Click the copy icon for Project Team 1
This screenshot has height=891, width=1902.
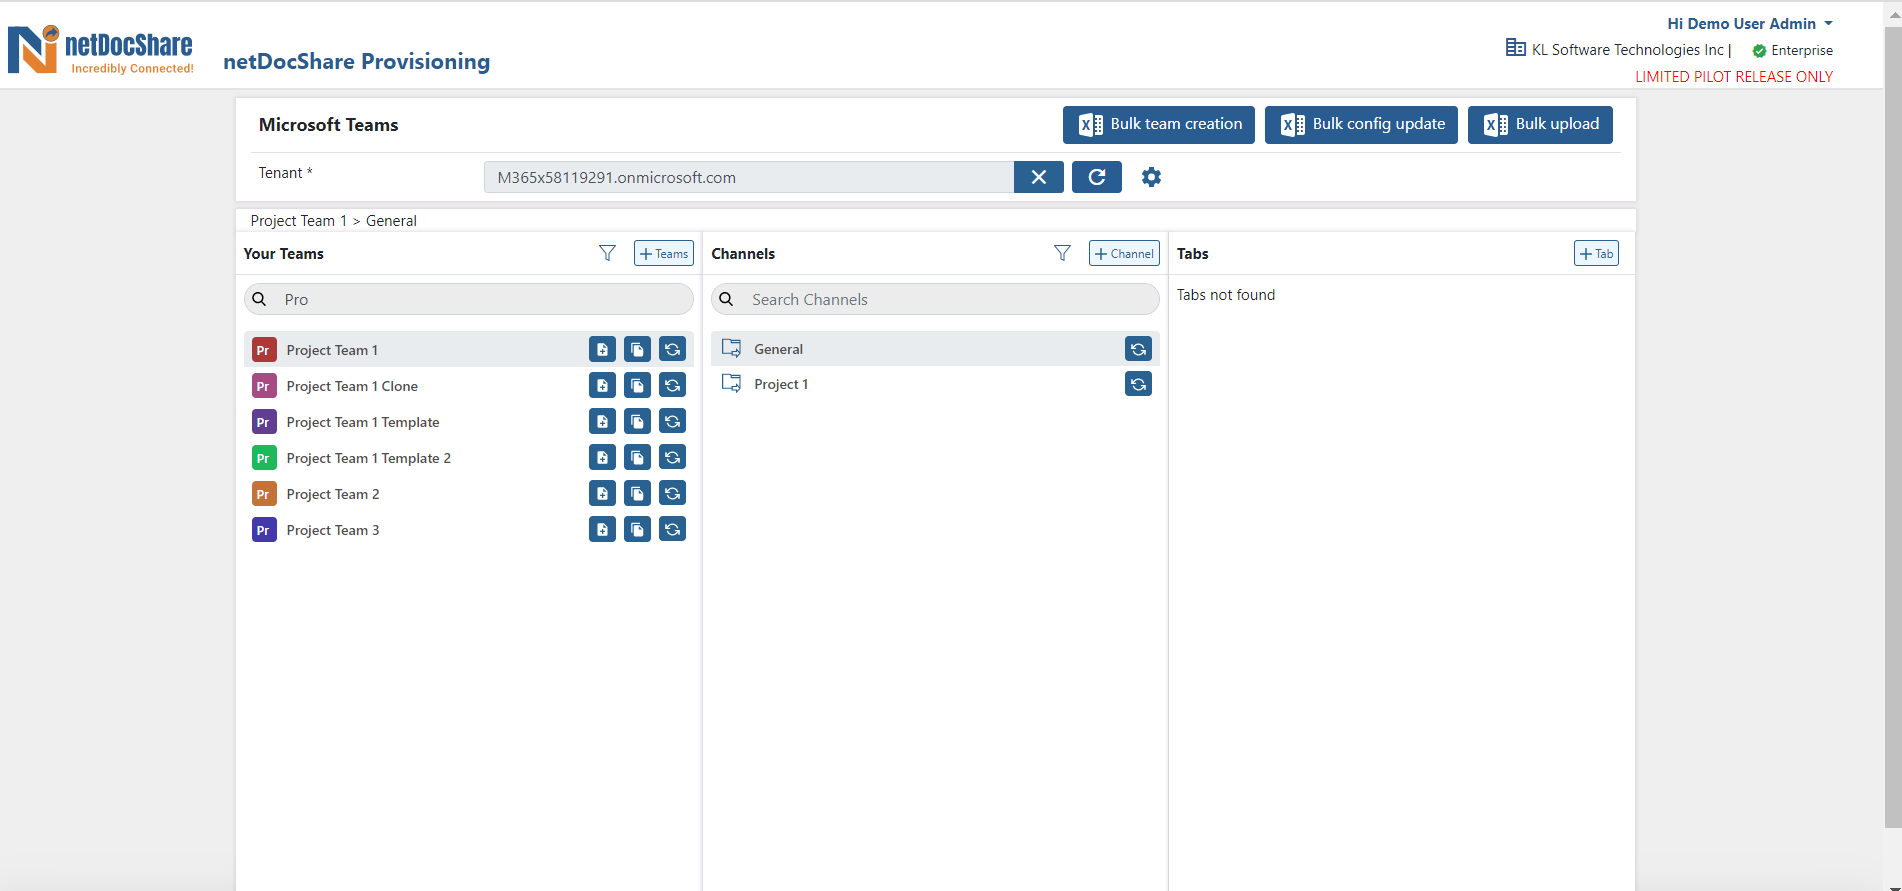[637, 349]
